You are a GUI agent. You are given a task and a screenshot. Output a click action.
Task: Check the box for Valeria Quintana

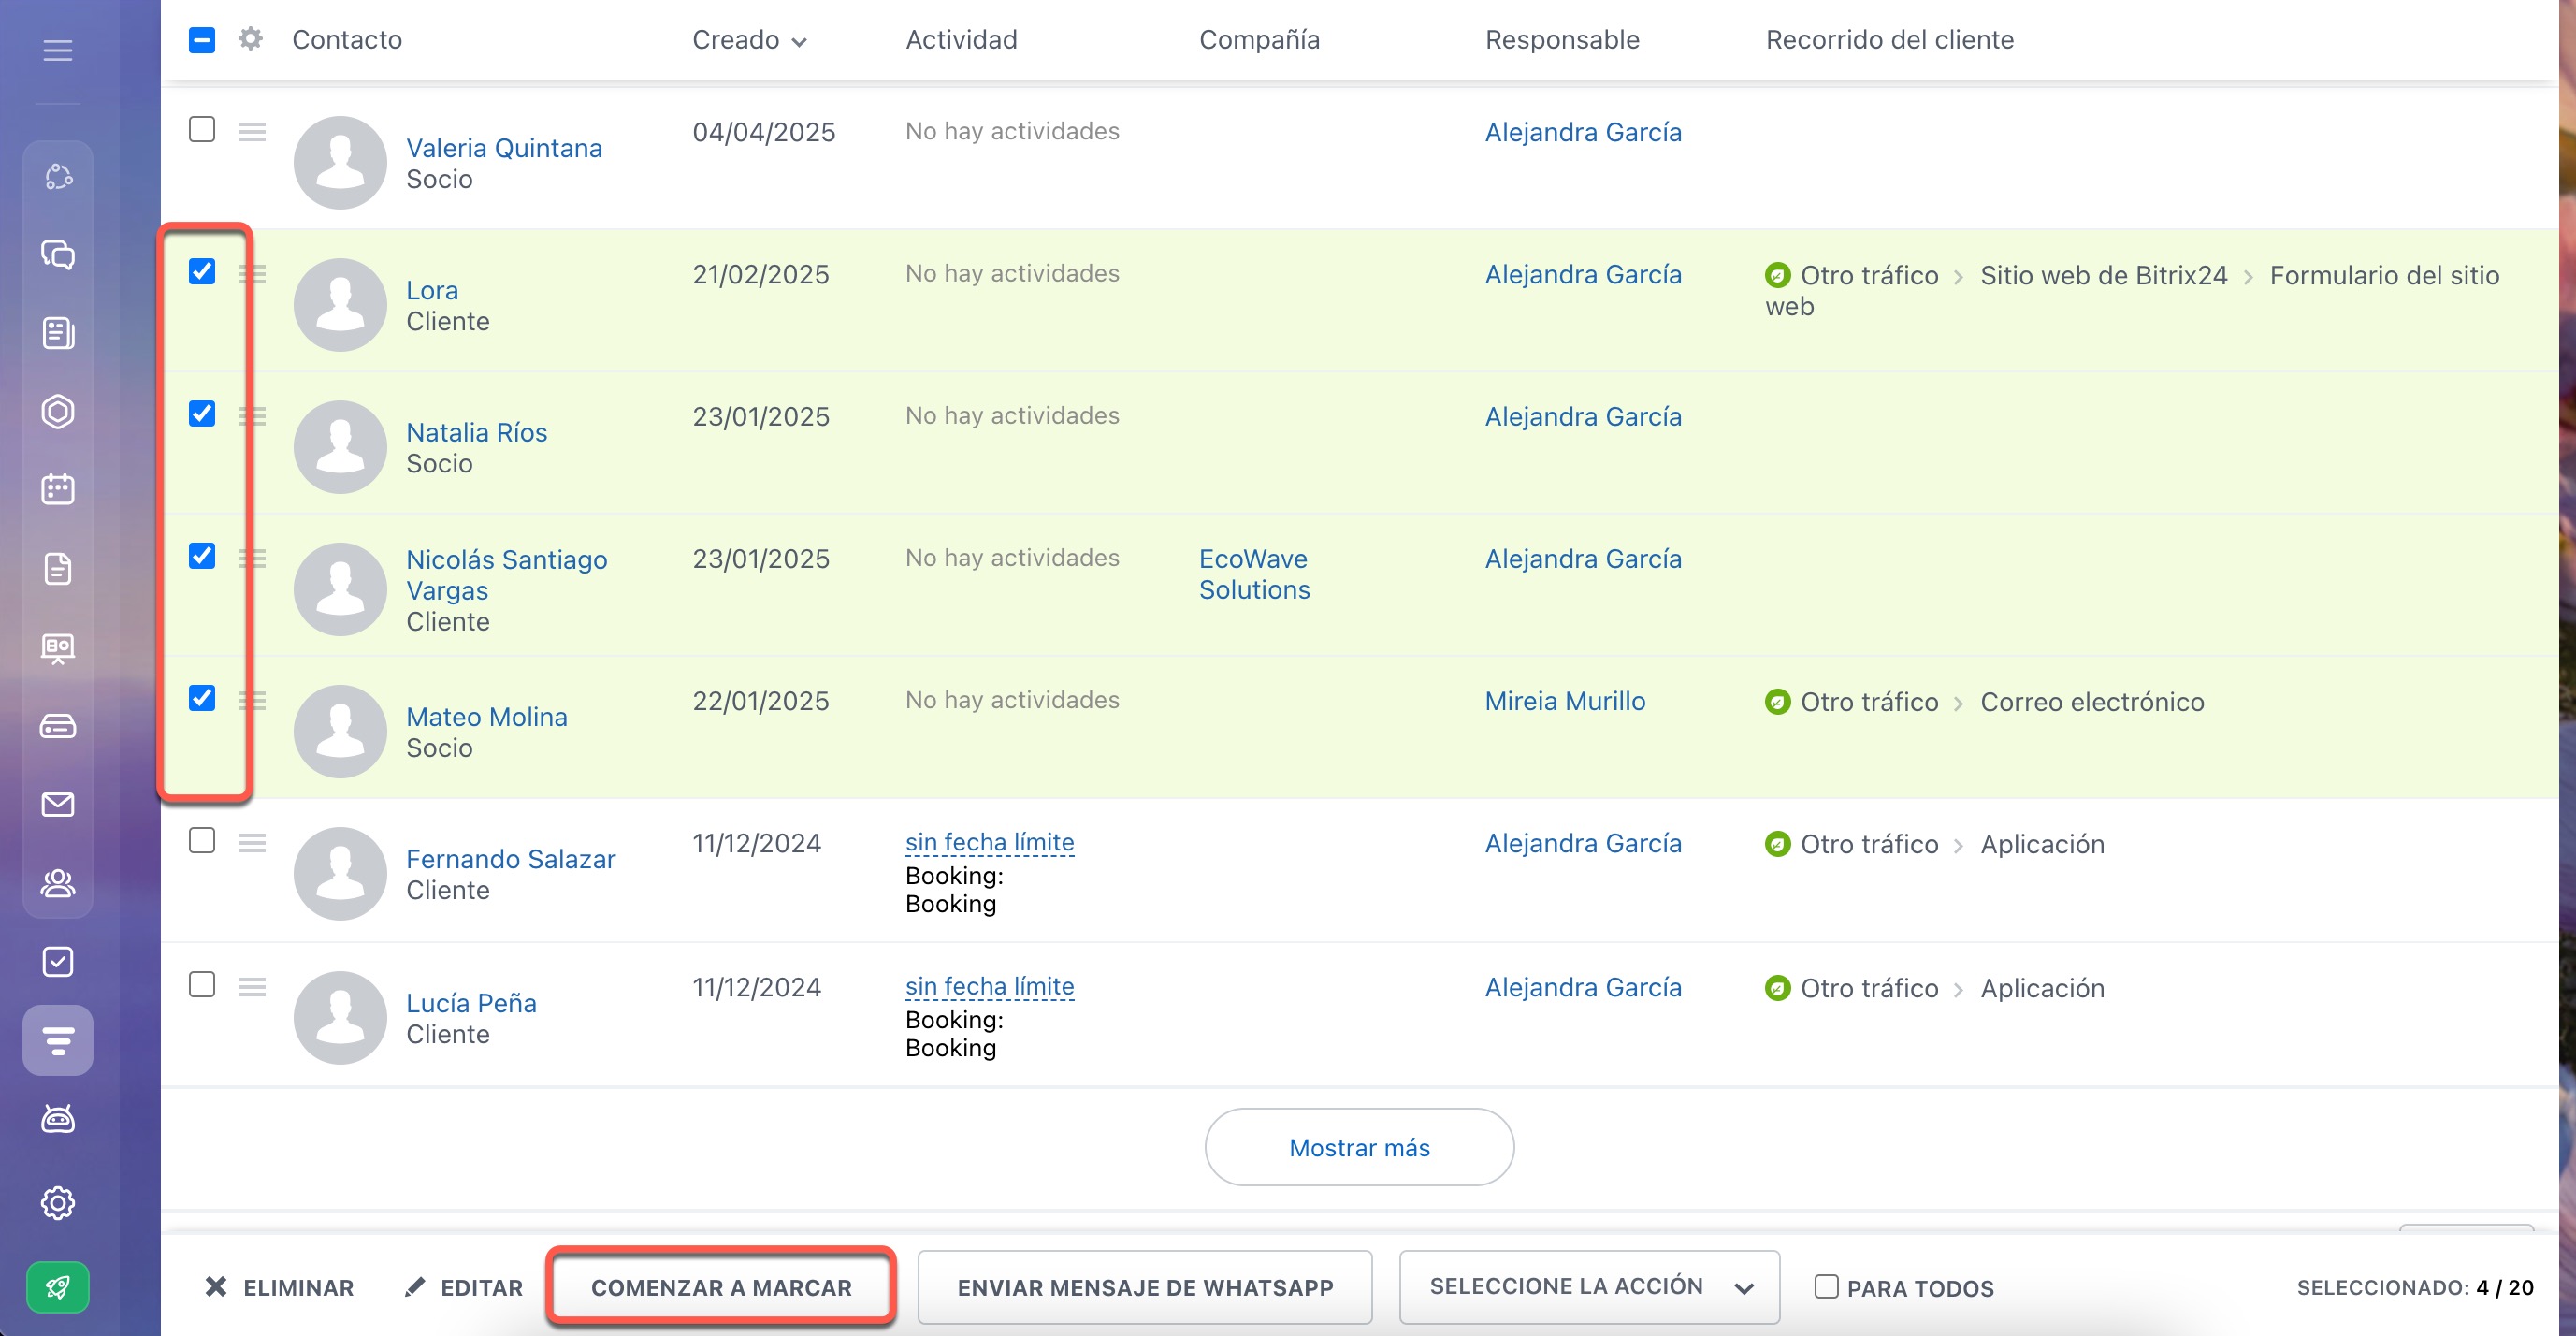click(202, 129)
